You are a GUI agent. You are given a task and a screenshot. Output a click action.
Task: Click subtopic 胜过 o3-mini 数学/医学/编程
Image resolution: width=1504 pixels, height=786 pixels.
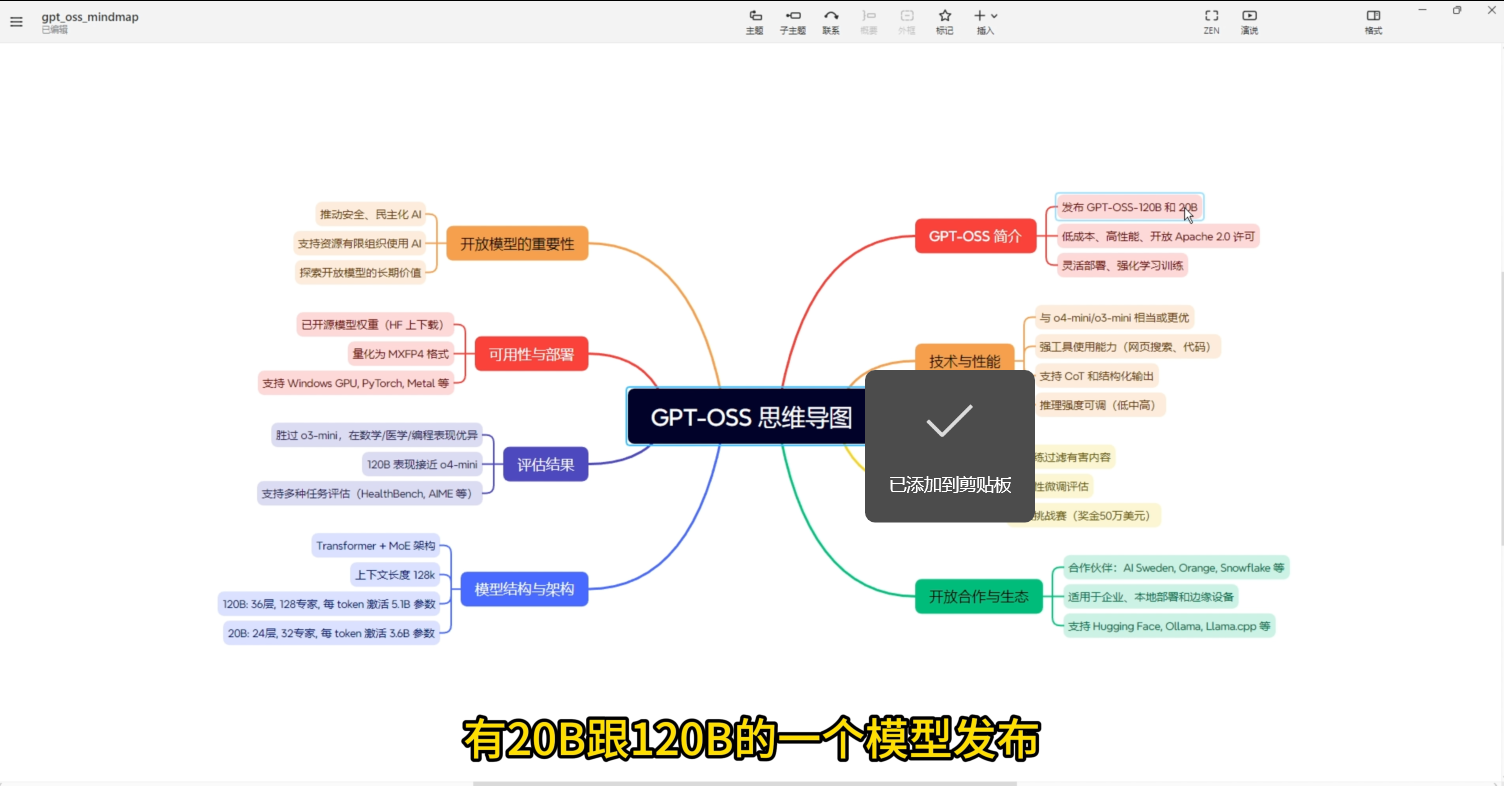click(x=376, y=435)
